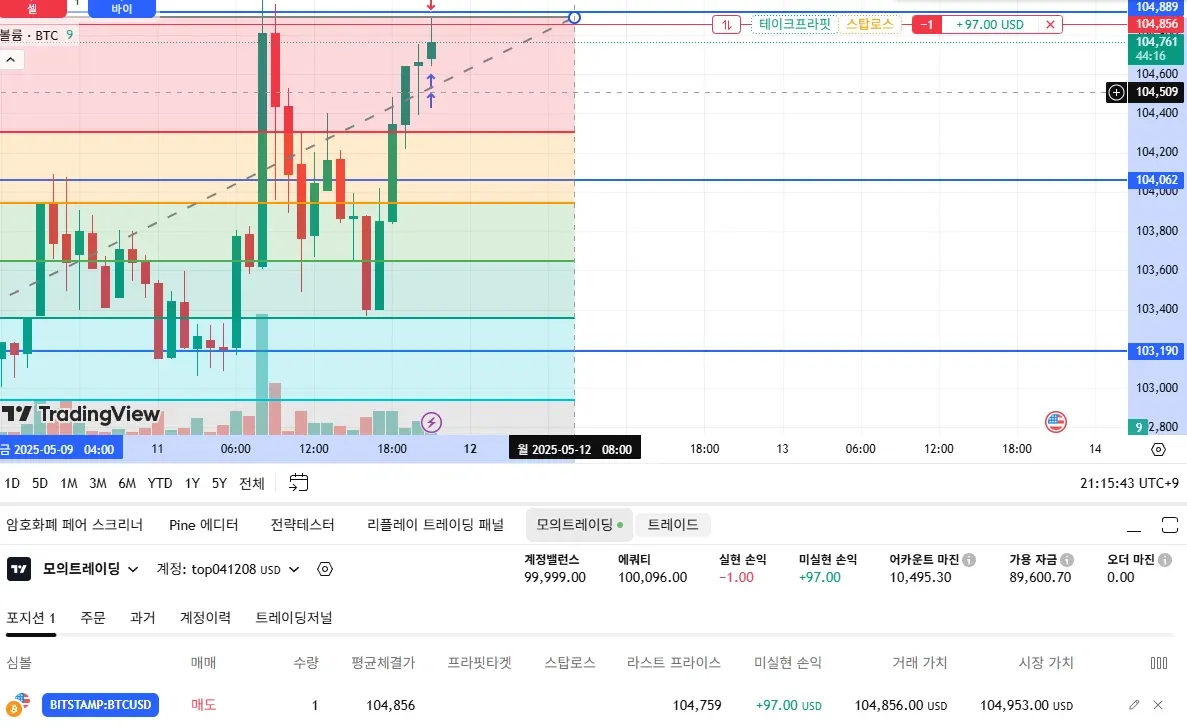Close the position with the X on the order line
The image size is (1187, 727).
pyautogui.click(x=1051, y=25)
